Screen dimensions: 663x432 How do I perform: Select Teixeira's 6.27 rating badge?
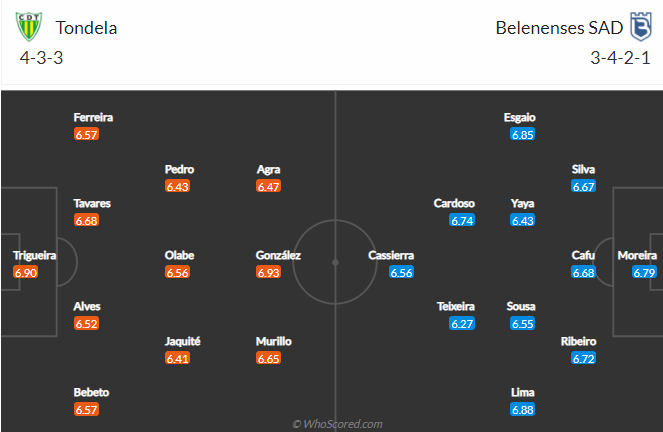coord(462,323)
